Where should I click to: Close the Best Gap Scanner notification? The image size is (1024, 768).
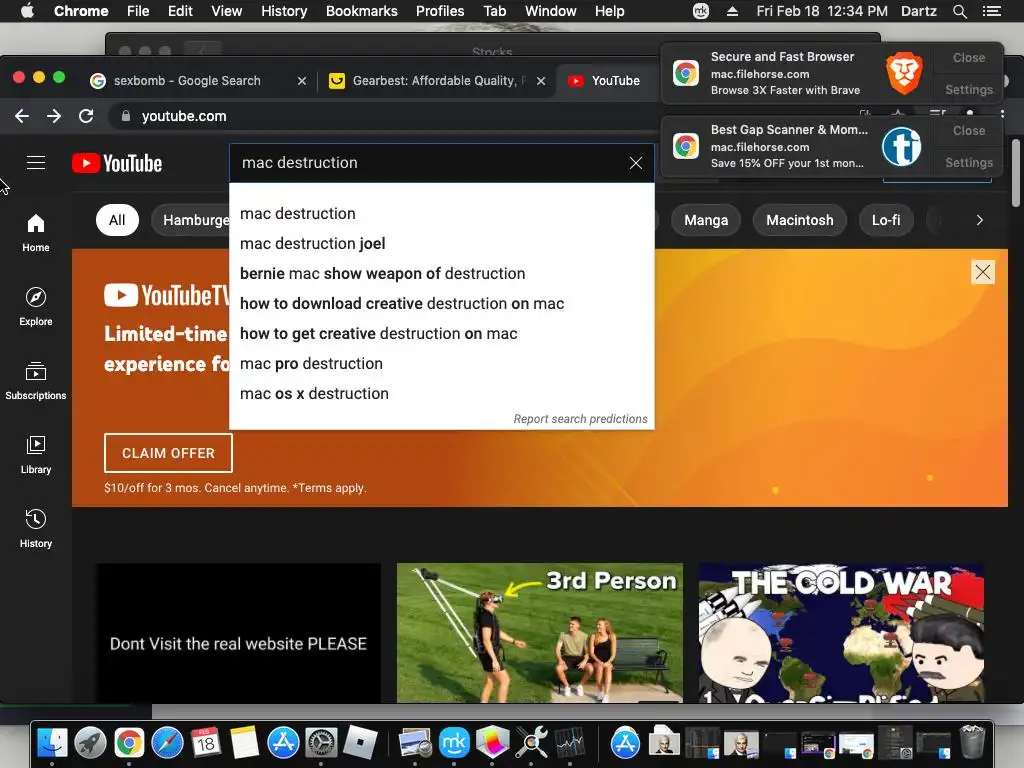pyautogui.click(x=968, y=131)
